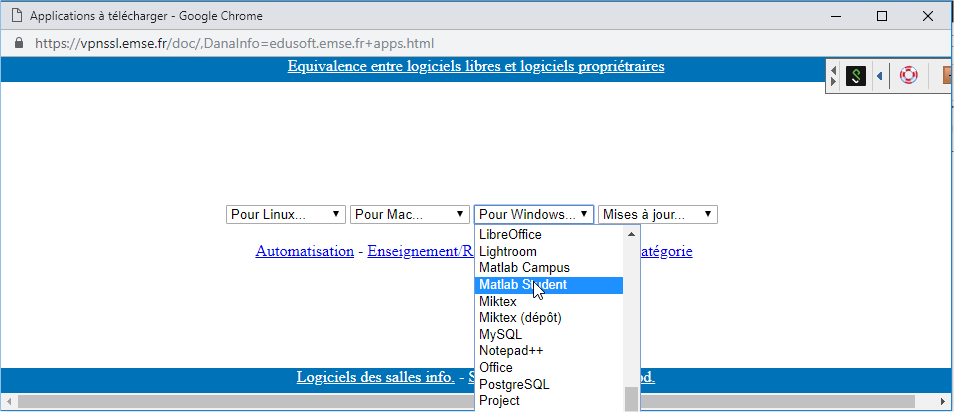Click the partially visible orange toolbar icon

pyautogui.click(x=947, y=76)
